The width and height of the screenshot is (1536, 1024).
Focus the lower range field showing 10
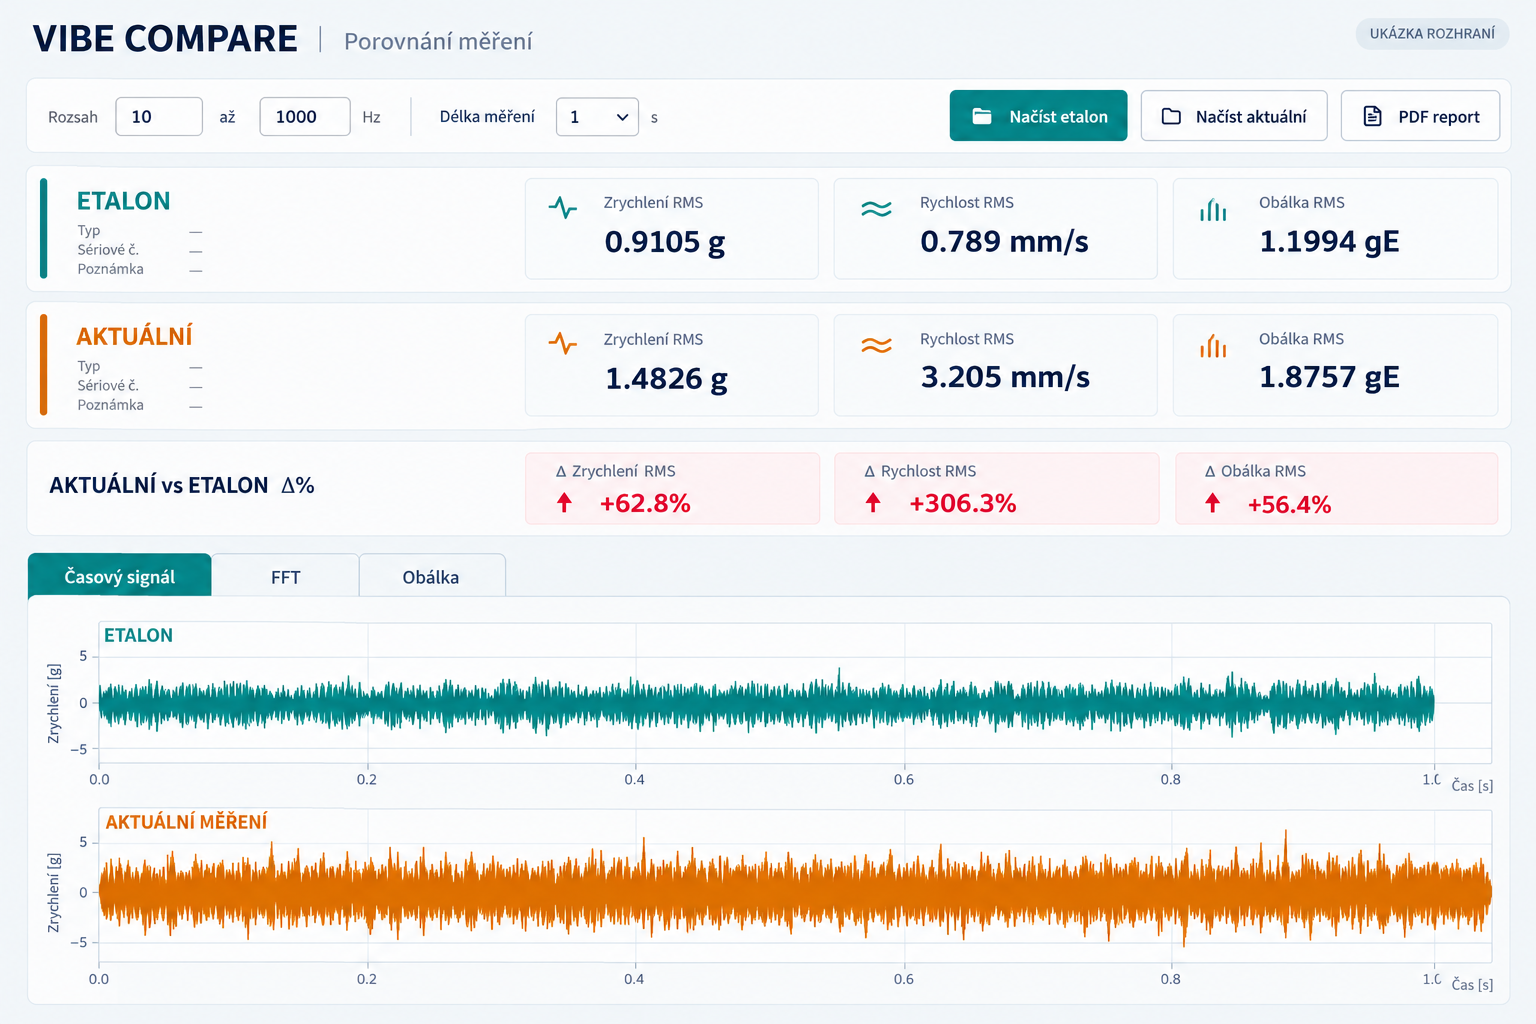159,117
